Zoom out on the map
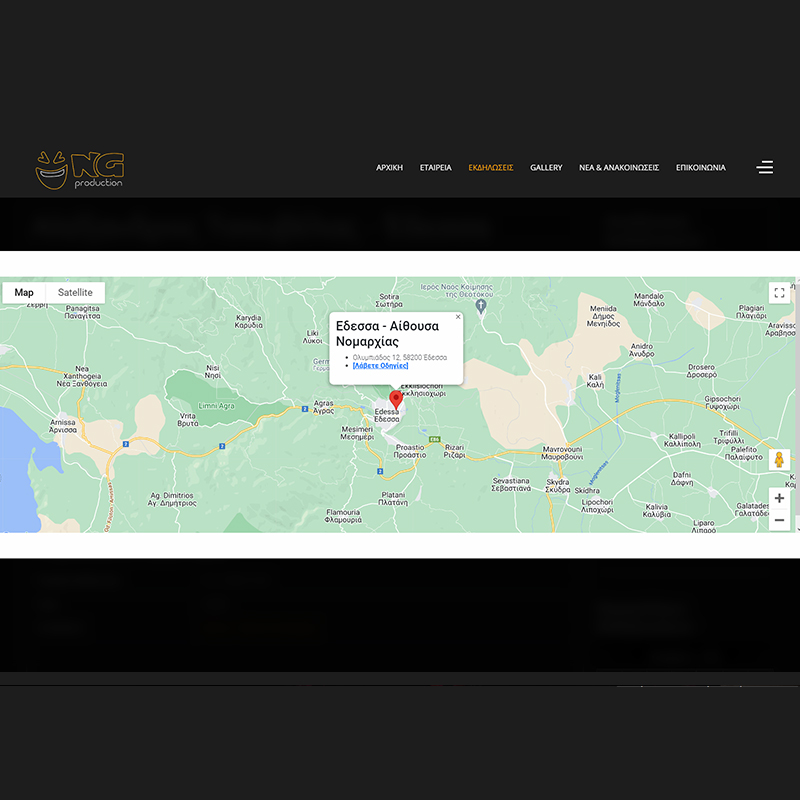The width and height of the screenshot is (800, 800). [779, 520]
